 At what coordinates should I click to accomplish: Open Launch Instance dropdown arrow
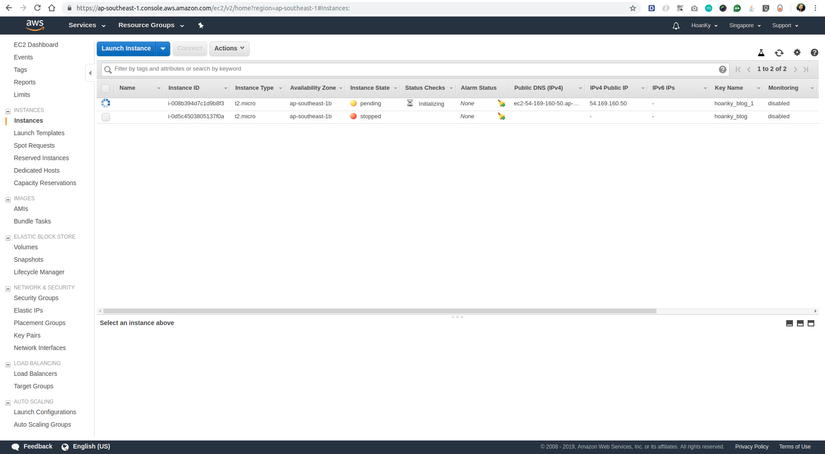click(x=163, y=48)
